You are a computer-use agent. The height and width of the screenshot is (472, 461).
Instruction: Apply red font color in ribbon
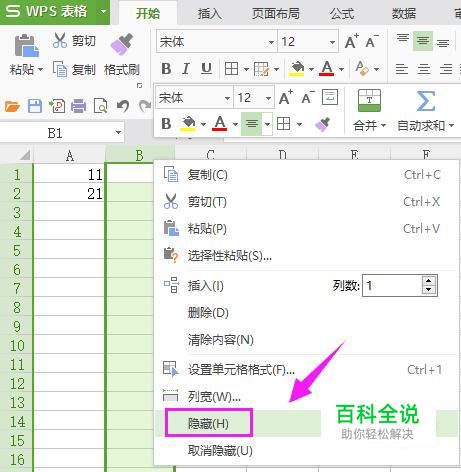327,69
